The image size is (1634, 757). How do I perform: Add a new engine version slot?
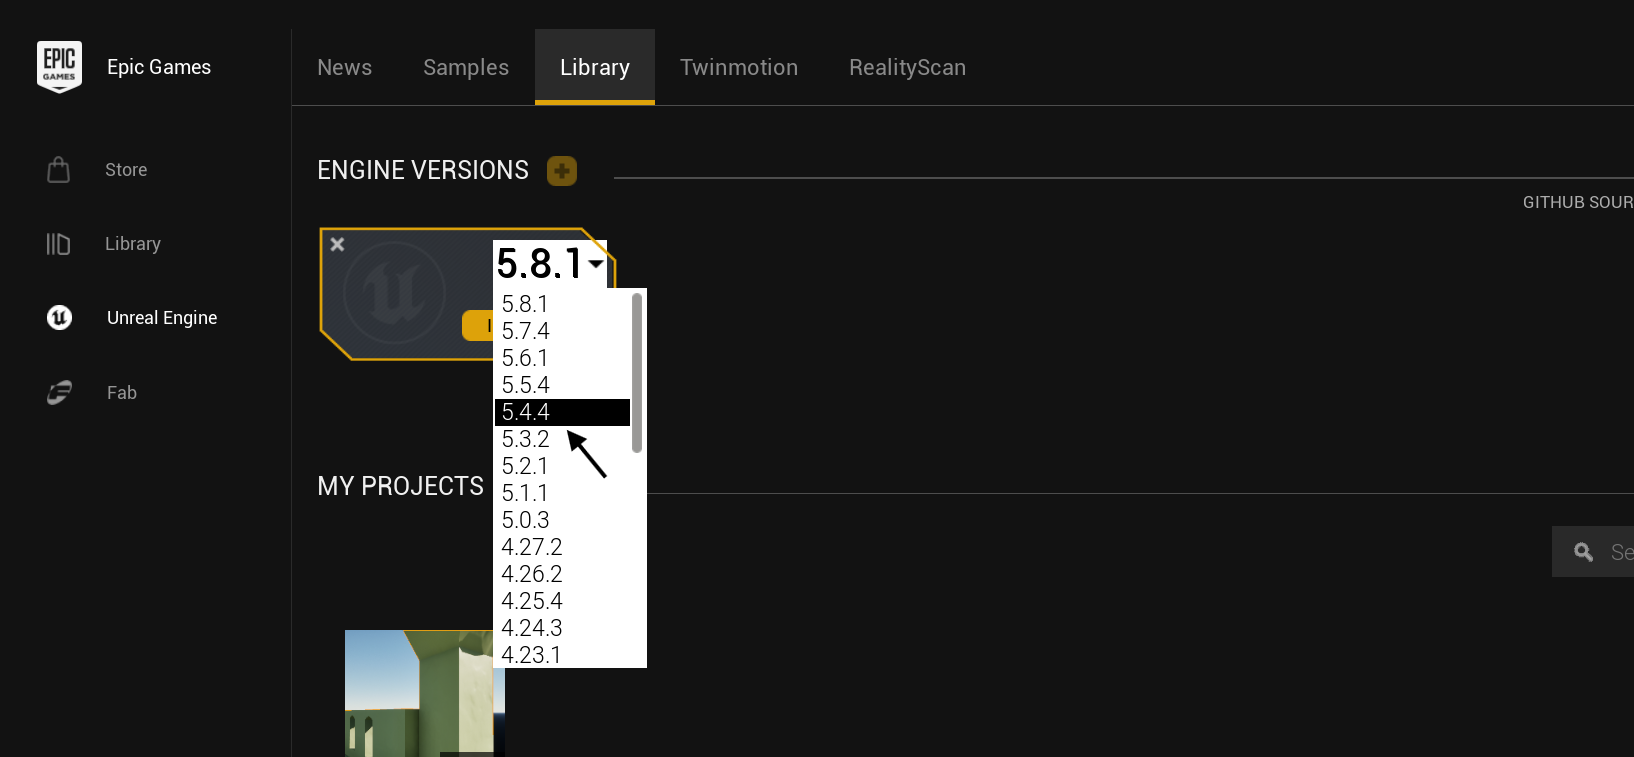tap(562, 171)
